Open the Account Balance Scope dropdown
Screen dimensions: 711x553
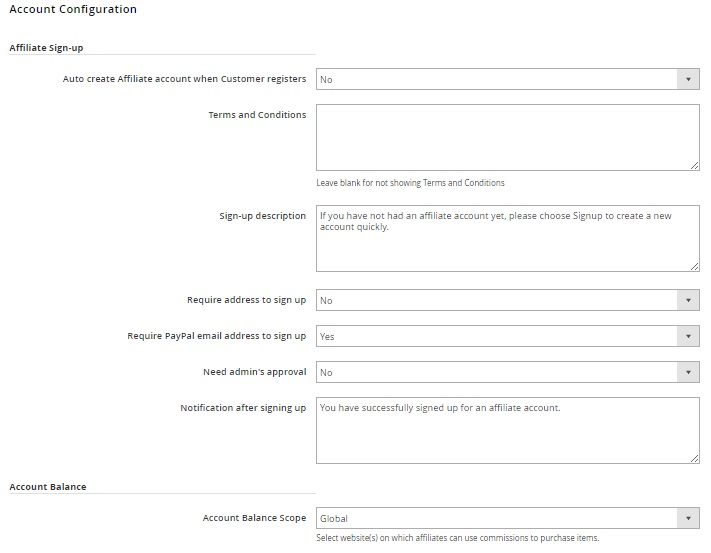tap(507, 518)
